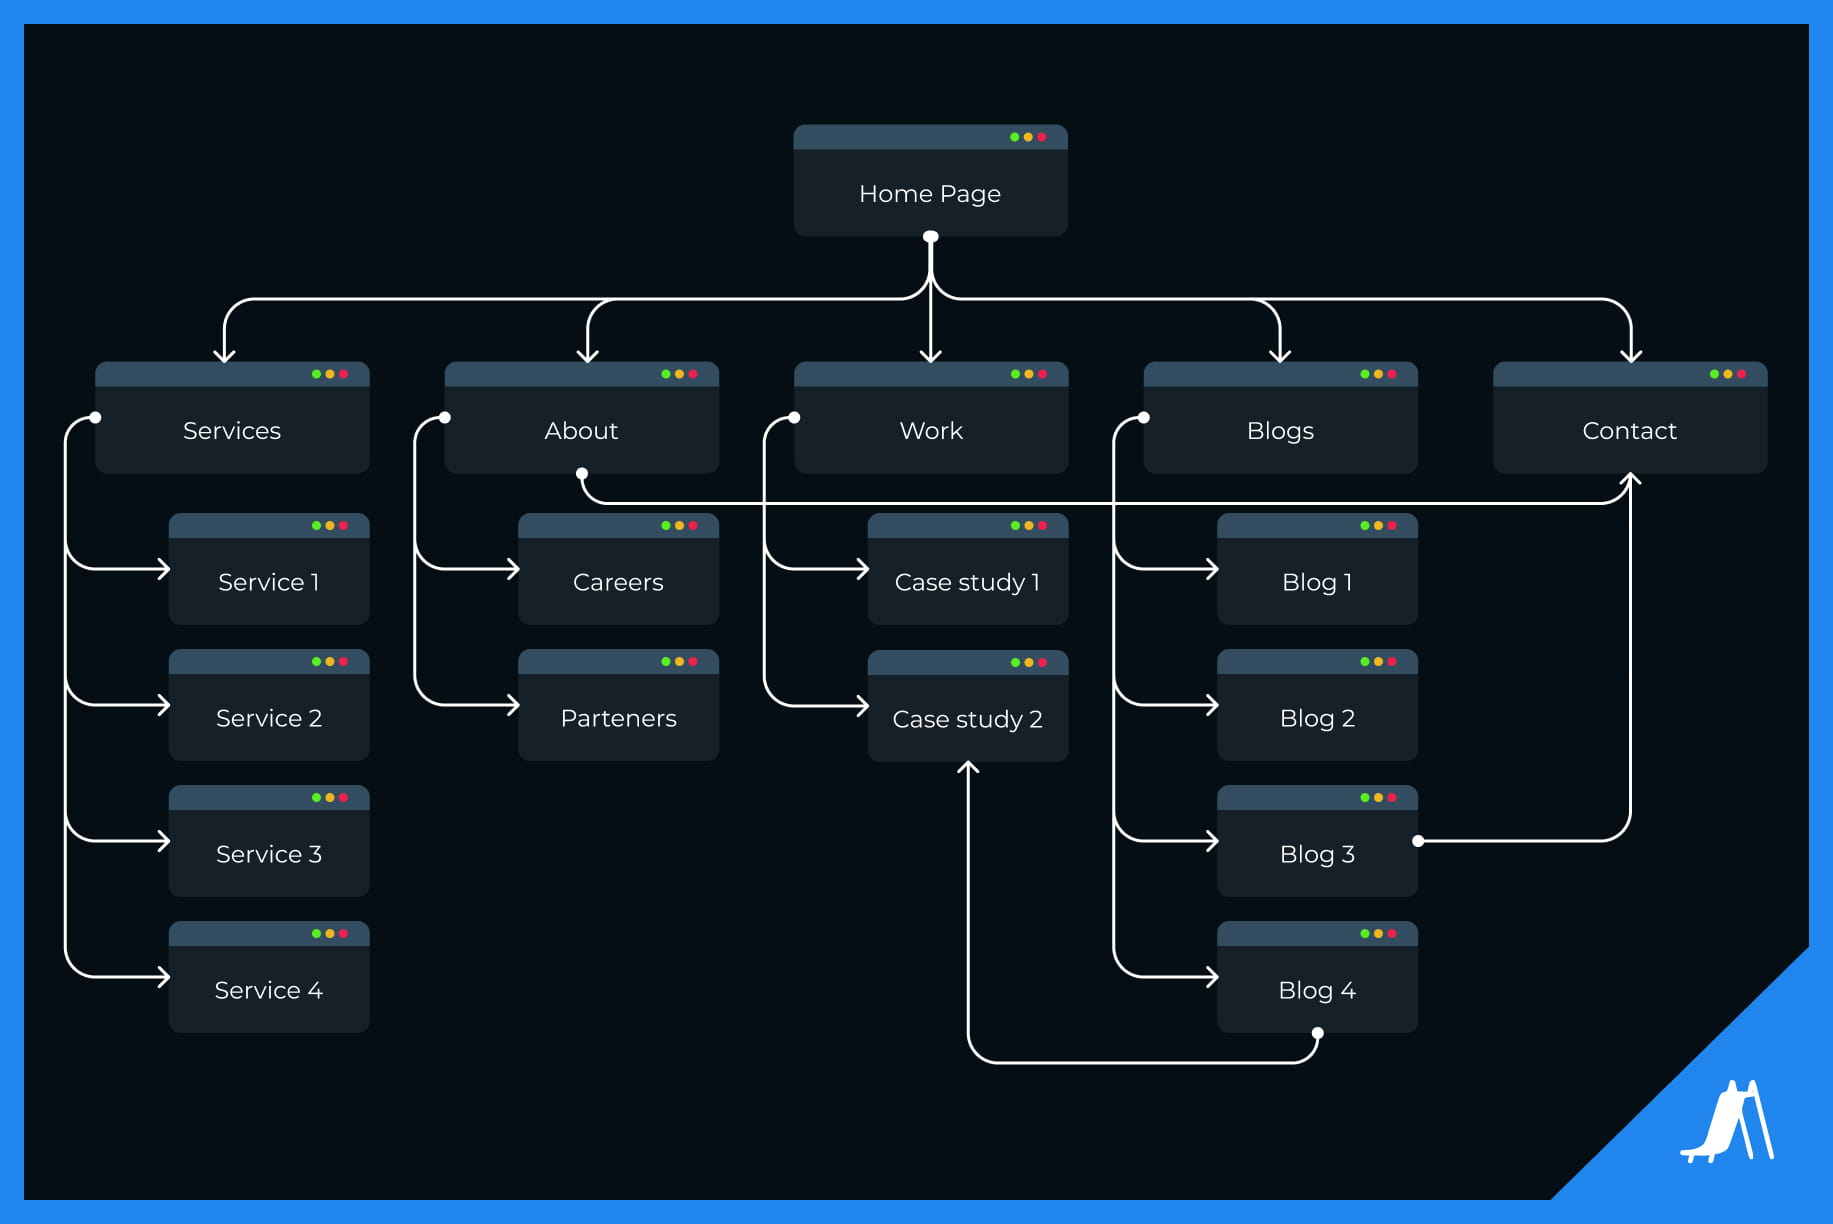Expand the Blogs parent node
Viewport: 1833px width, 1224px height.
point(1280,430)
